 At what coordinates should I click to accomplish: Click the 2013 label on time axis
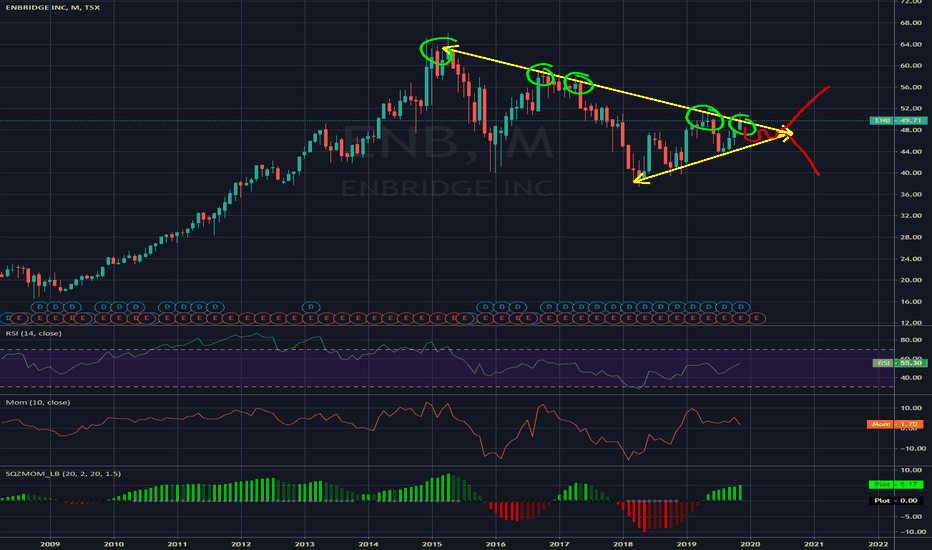(304, 544)
